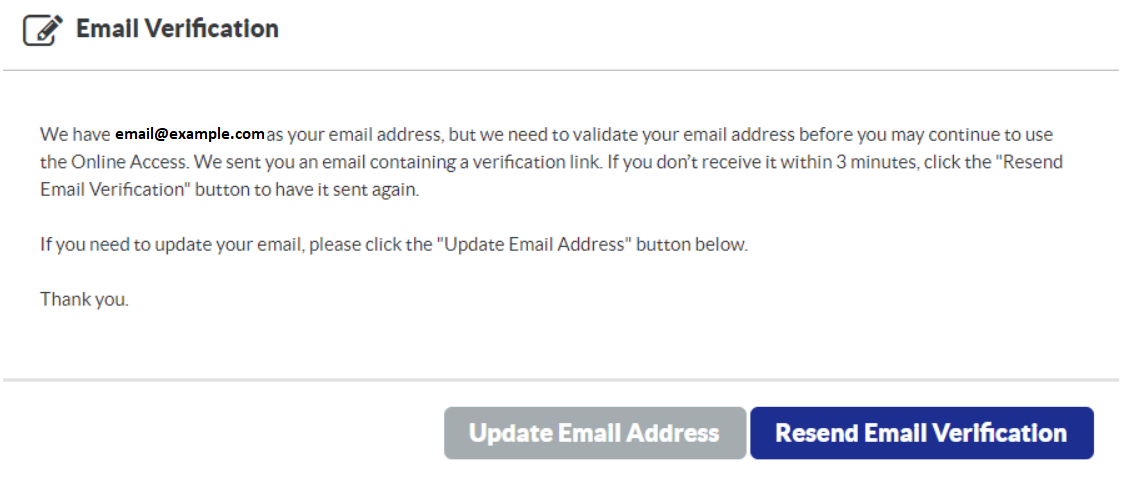Click the quoted "Update Email Address" text in paragraph
The height and width of the screenshot is (495, 1122).
click(532, 244)
